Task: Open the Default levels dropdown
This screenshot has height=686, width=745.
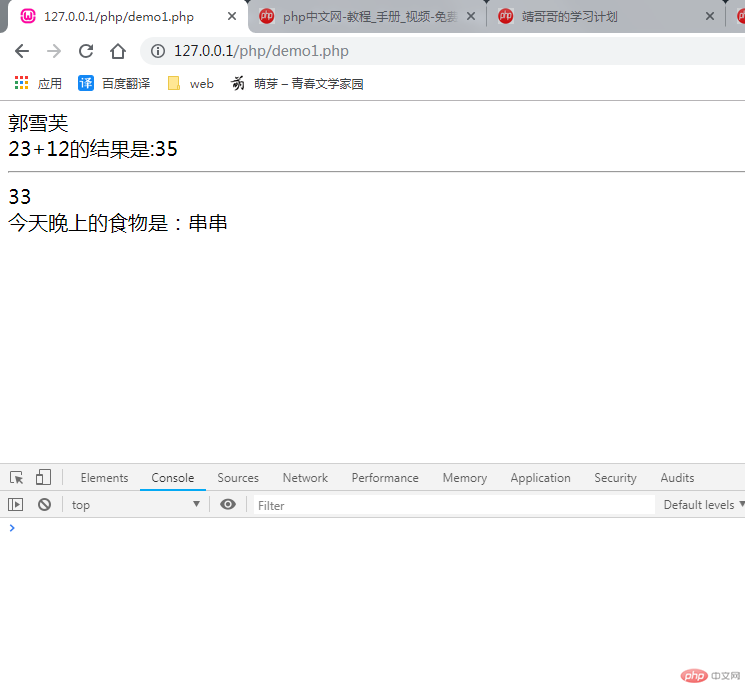Action: [x=704, y=505]
